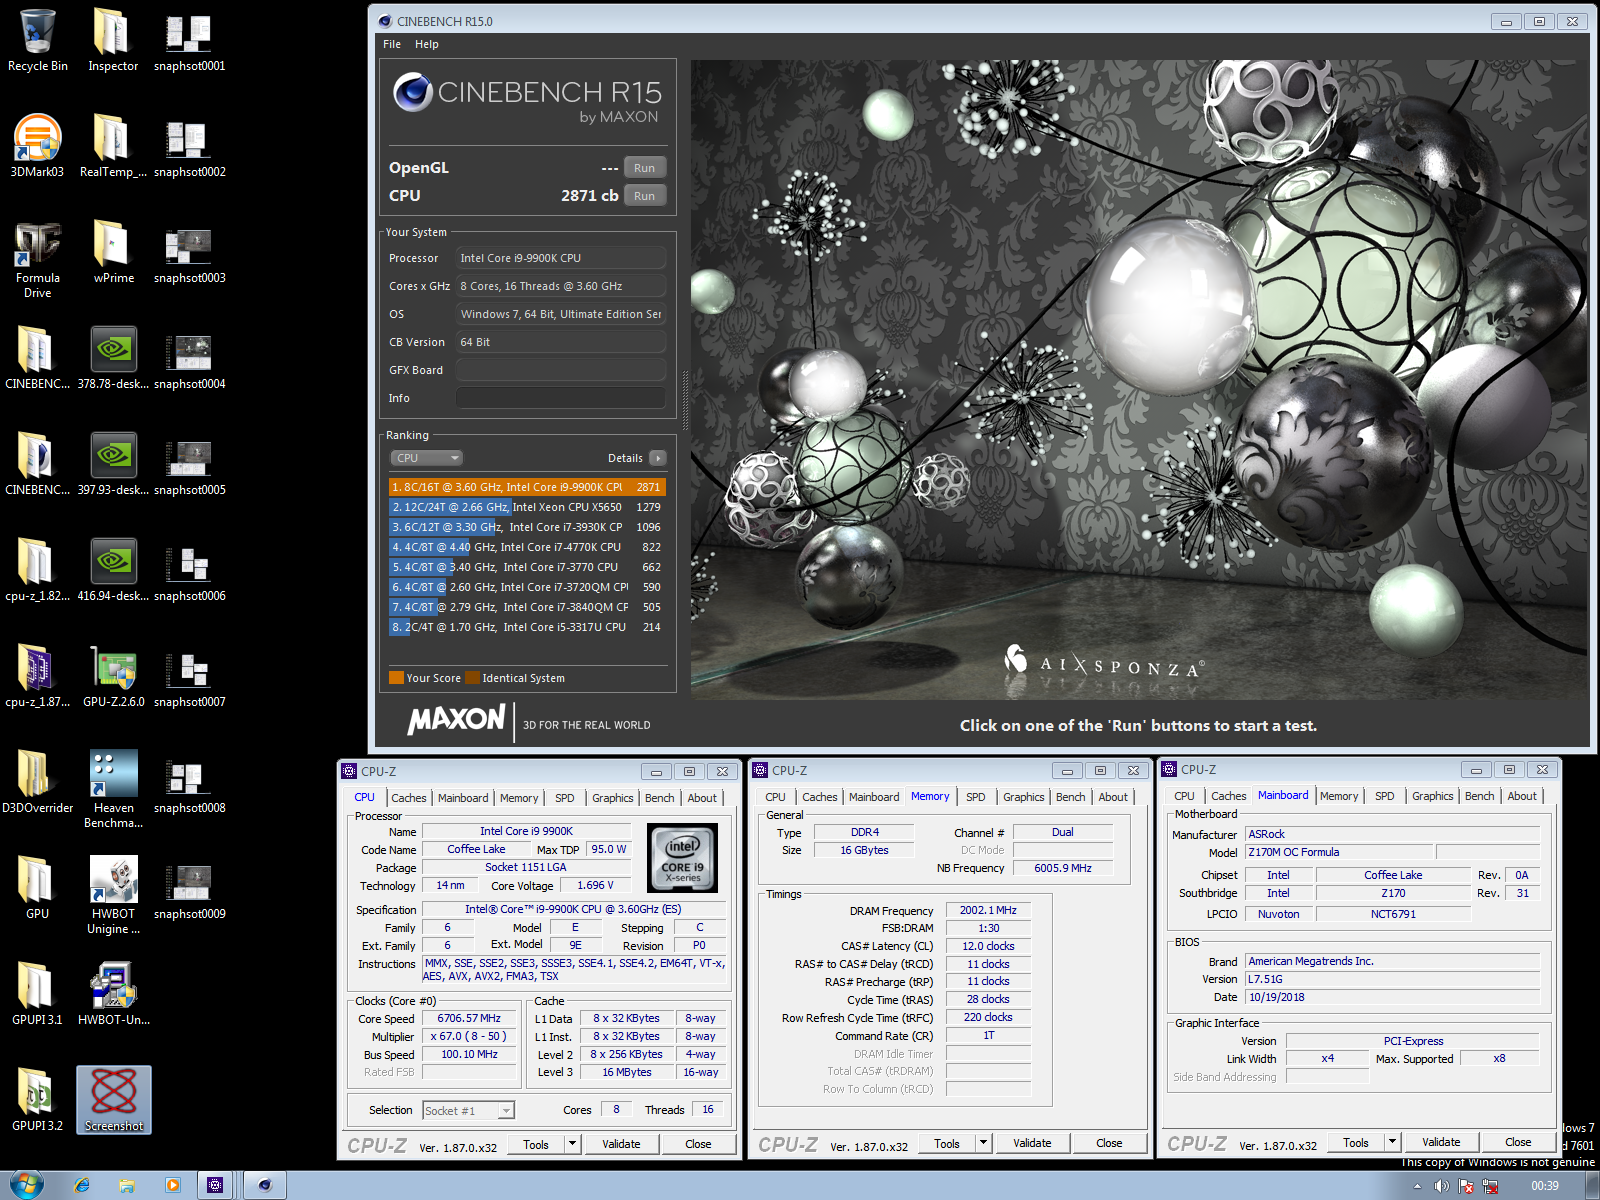Launch the Heaven Benchmark shortcut

113,790
